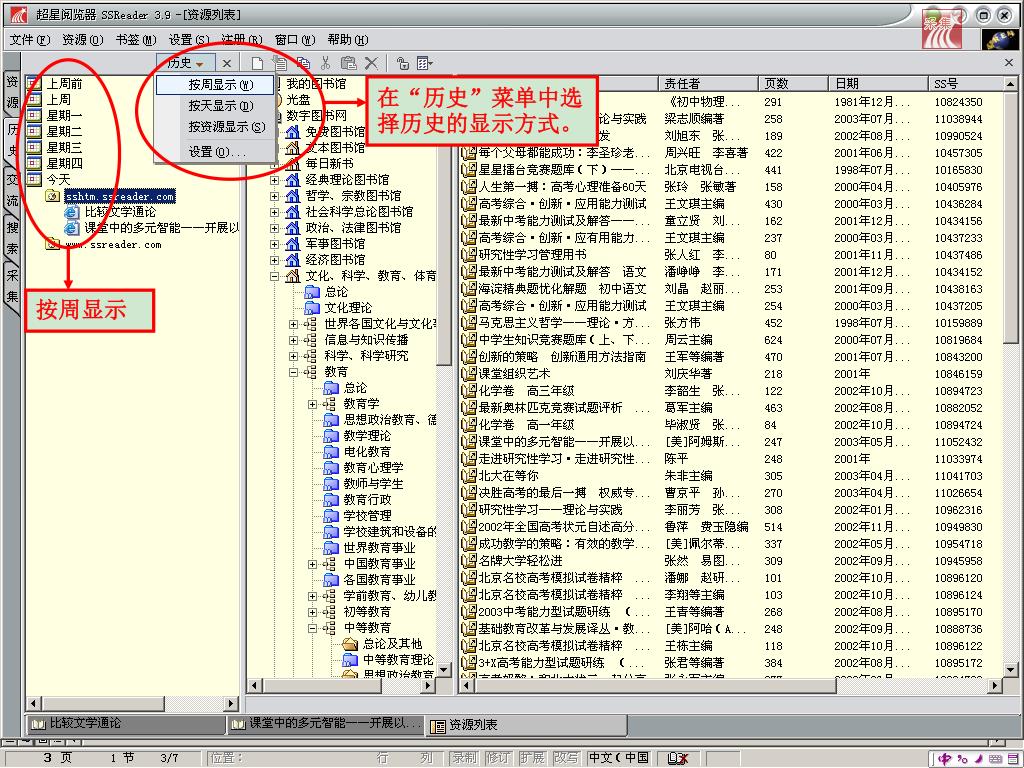Close the history pane with X button
Viewport: 1024px width, 768px height.
(x=227, y=63)
